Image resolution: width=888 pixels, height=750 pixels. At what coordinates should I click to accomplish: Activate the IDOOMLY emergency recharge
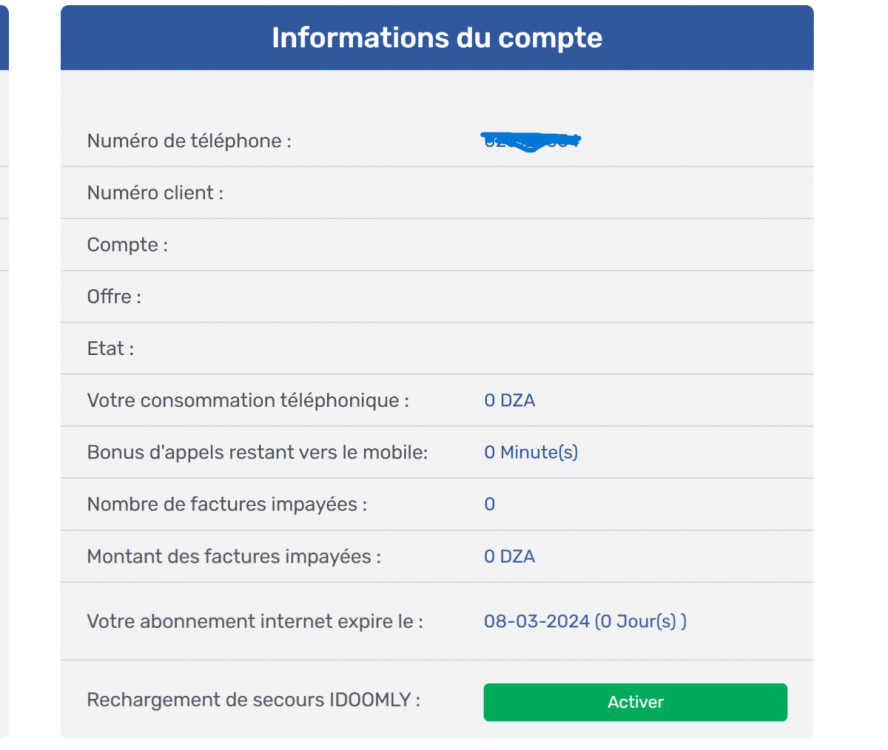pos(635,702)
